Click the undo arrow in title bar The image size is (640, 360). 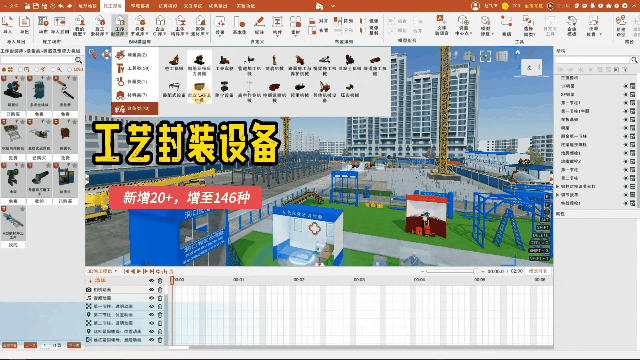pos(61,6)
